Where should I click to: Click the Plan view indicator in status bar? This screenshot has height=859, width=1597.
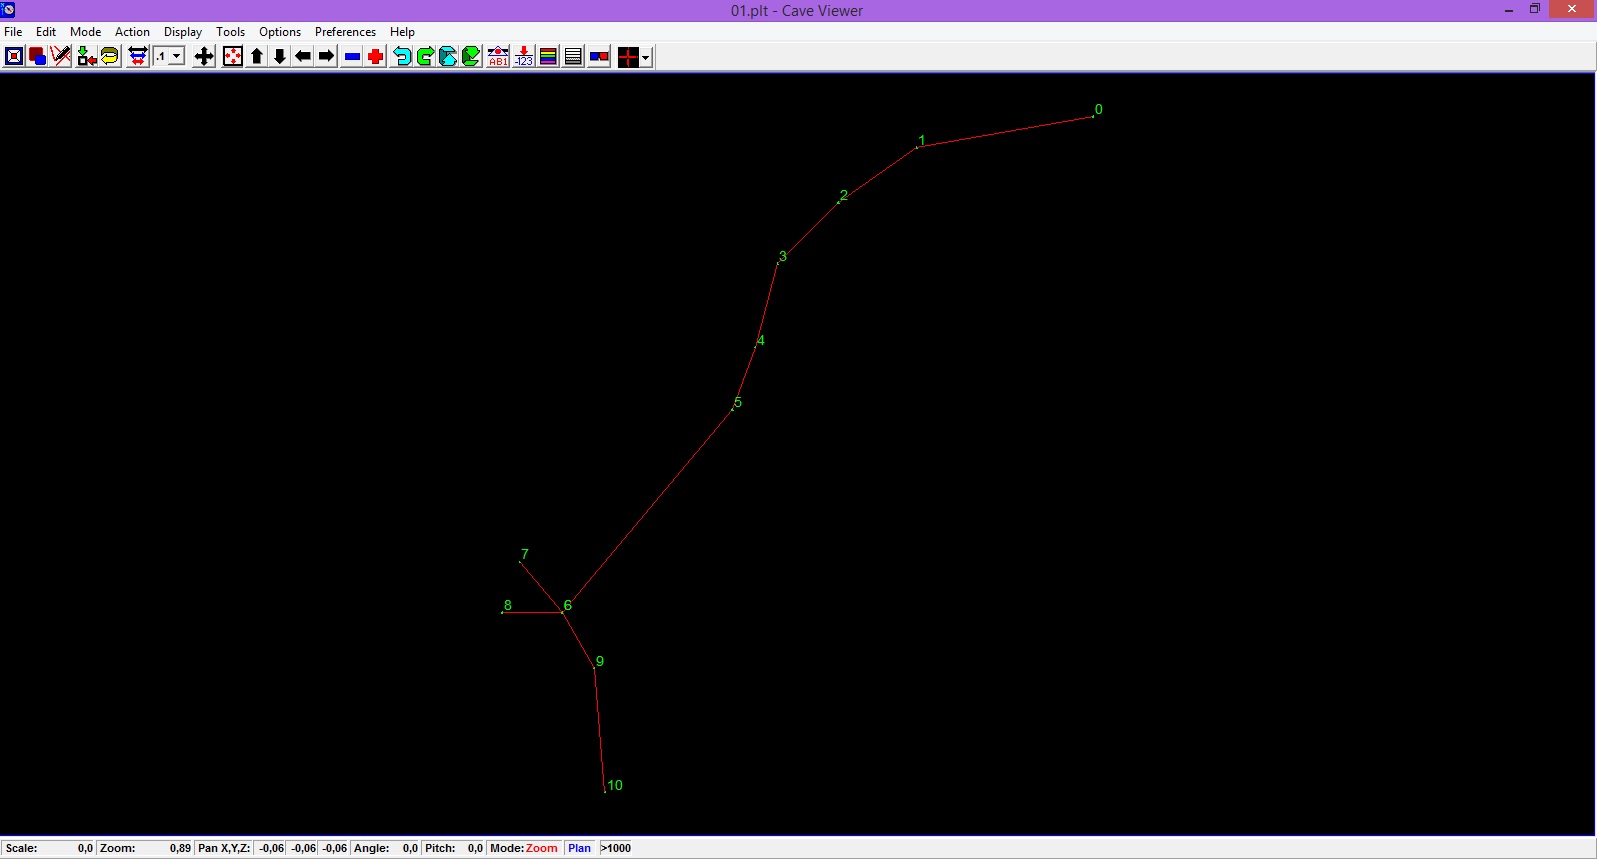pyautogui.click(x=579, y=848)
